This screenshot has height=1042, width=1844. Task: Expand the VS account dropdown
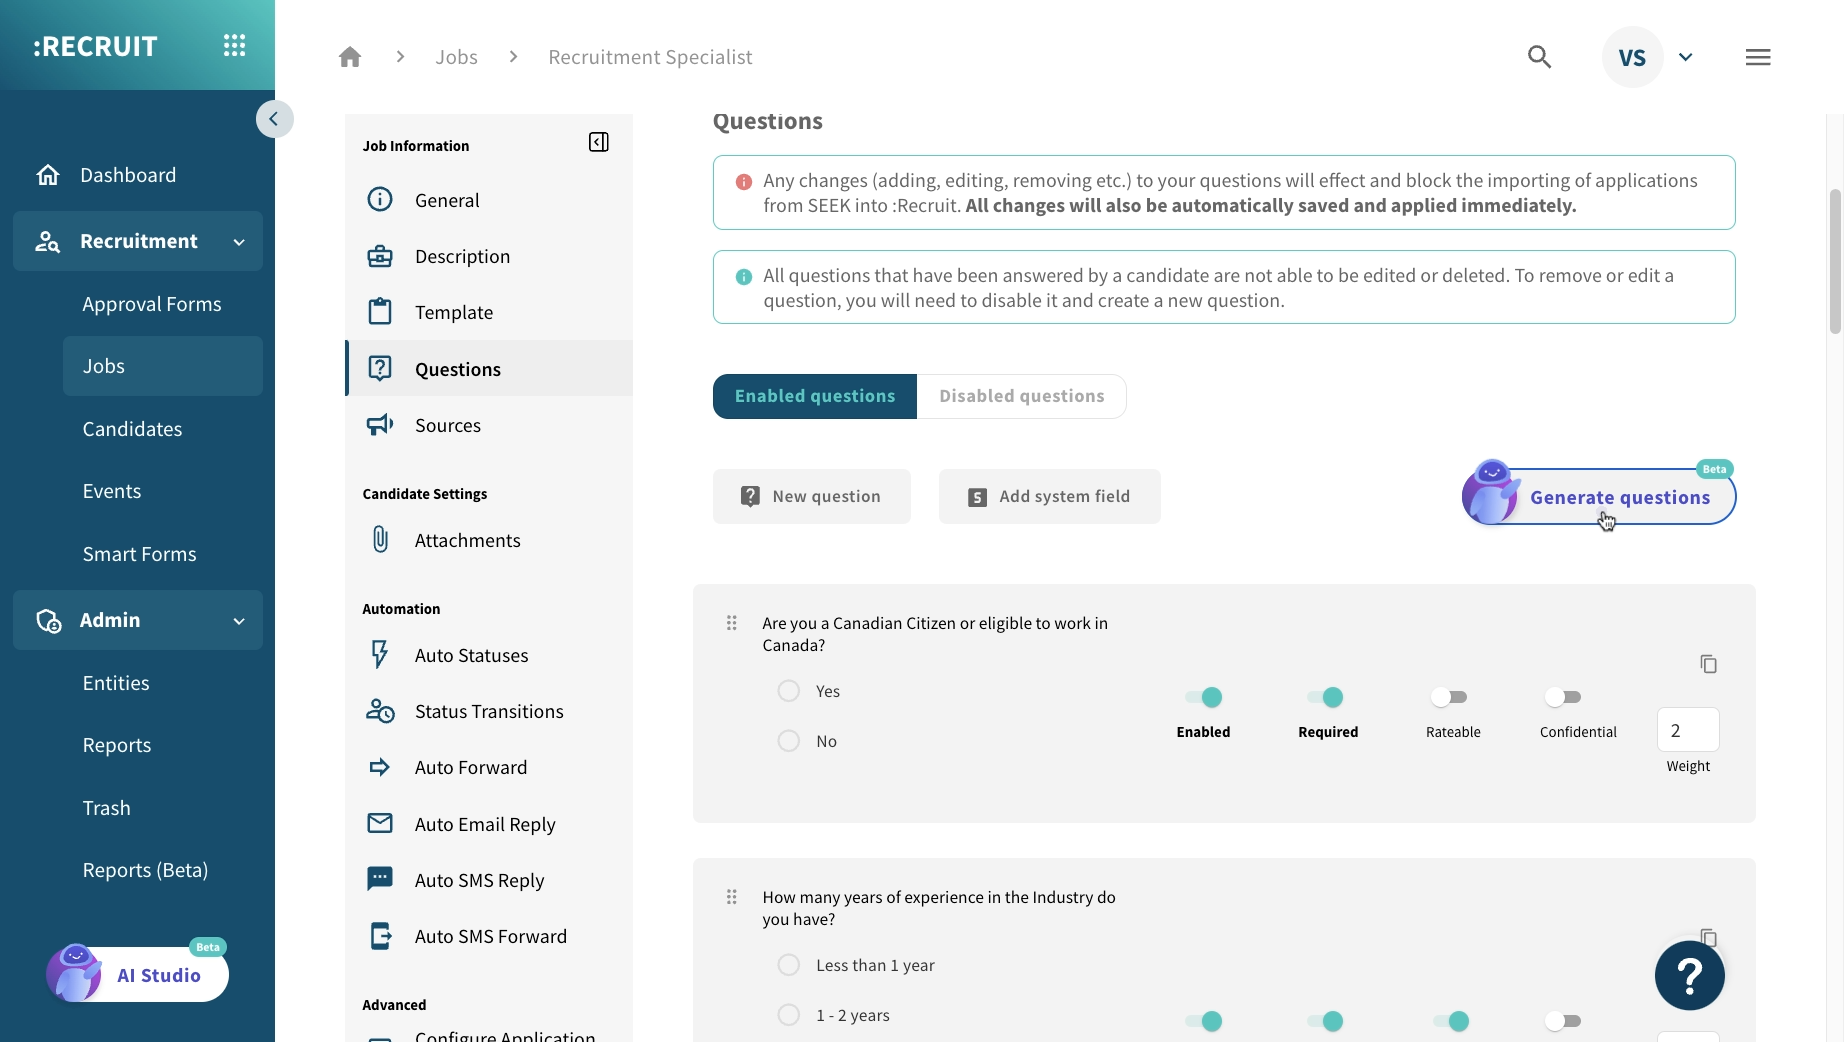pos(1686,57)
